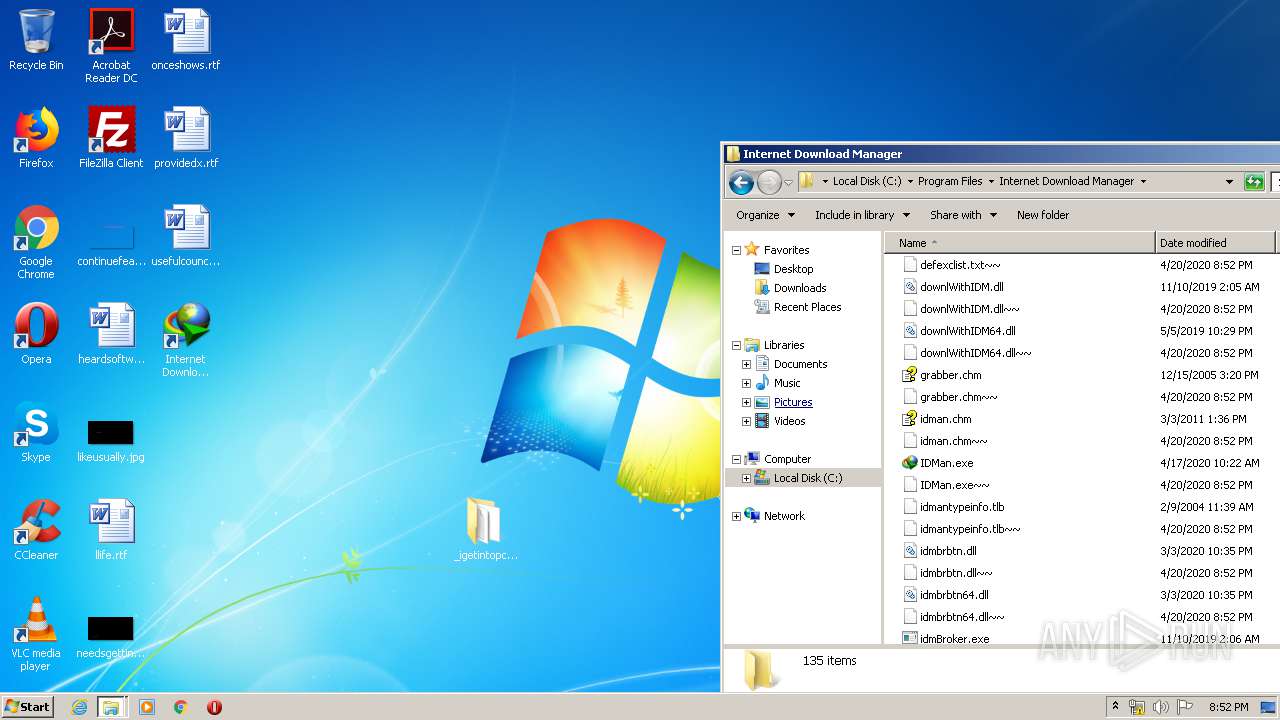Click the Explorer Forward button

pos(769,182)
